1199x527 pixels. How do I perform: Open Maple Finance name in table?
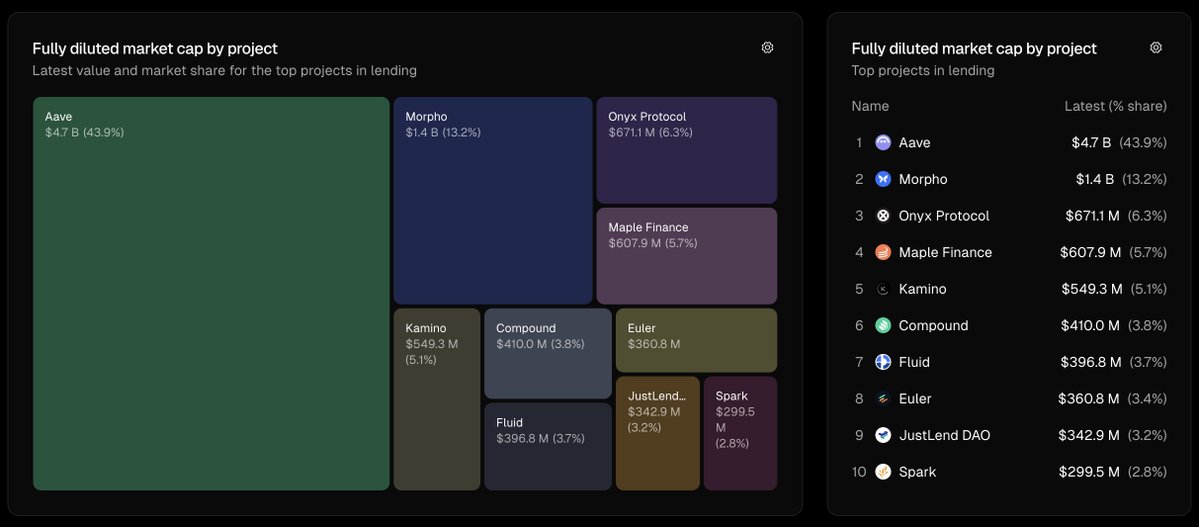[945, 252]
